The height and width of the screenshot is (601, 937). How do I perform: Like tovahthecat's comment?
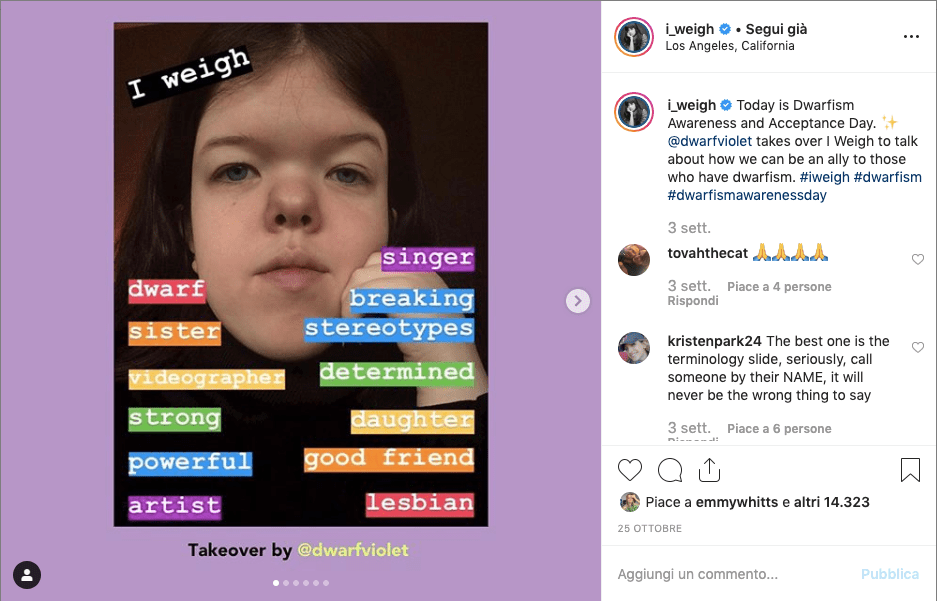(917, 260)
